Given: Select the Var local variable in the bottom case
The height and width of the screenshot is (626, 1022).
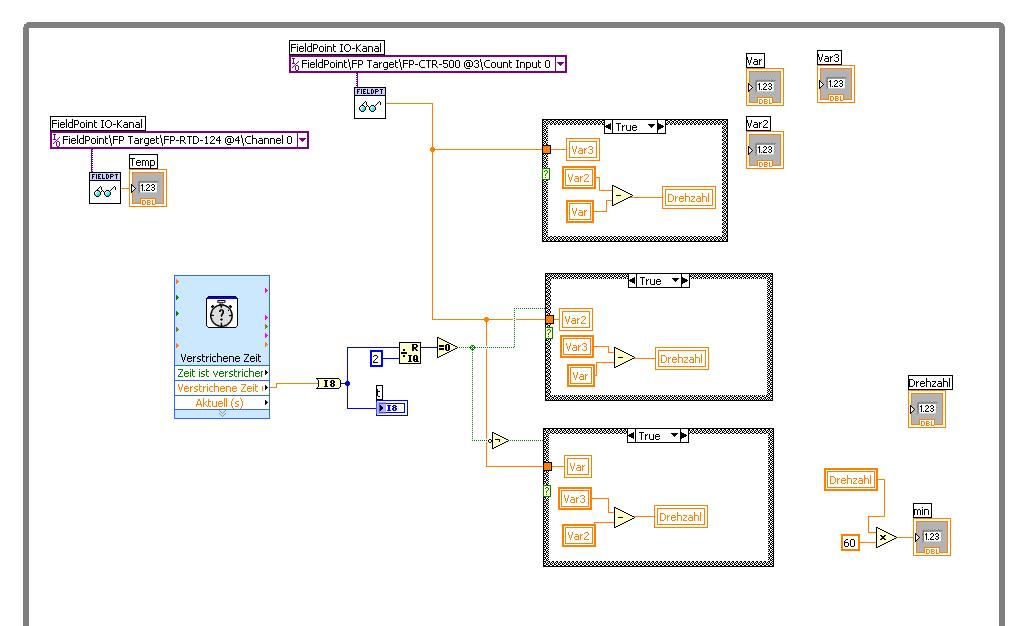Looking at the screenshot, I should 577,467.
